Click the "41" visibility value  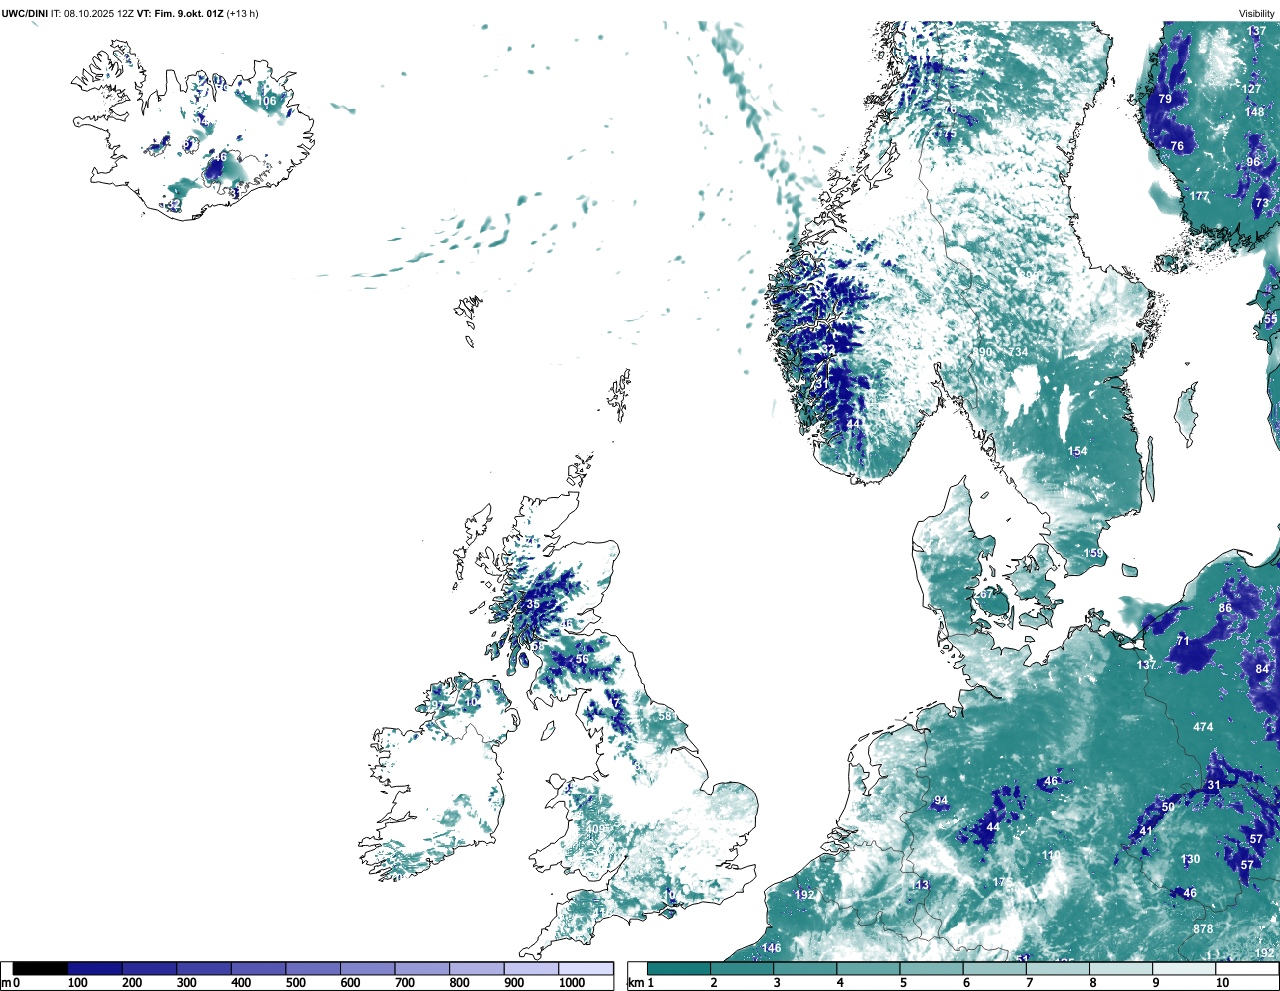pos(1146,831)
